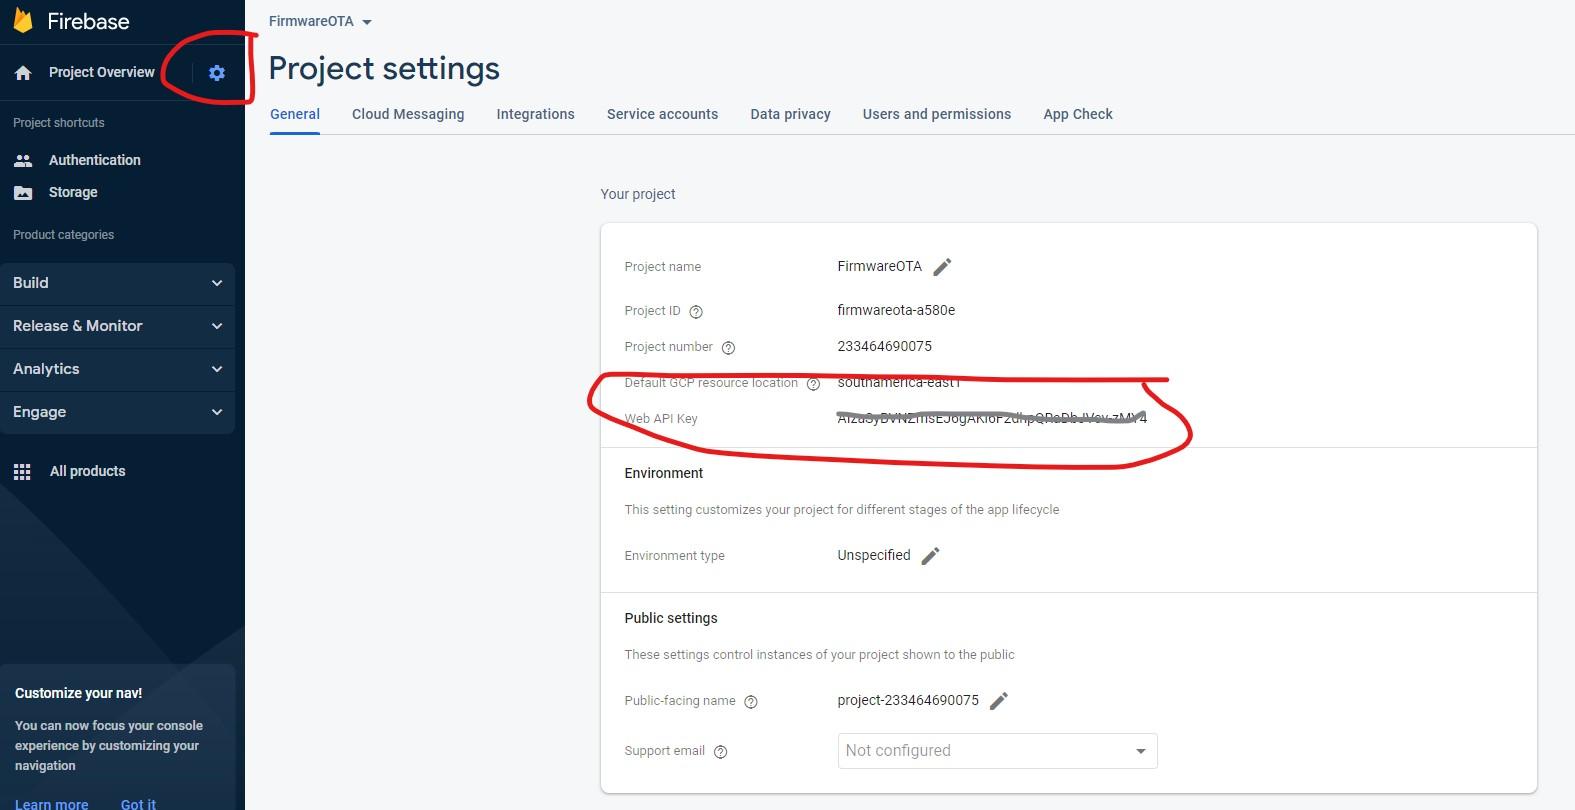Open project settings gear icon
The width and height of the screenshot is (1575, 810).
[217, 73]
